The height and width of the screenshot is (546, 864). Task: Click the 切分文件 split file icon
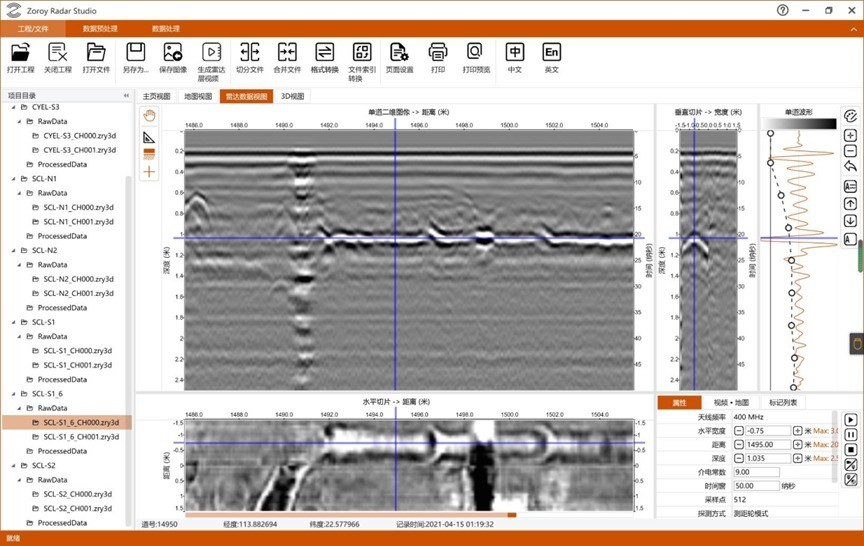[x=249, y=52]
